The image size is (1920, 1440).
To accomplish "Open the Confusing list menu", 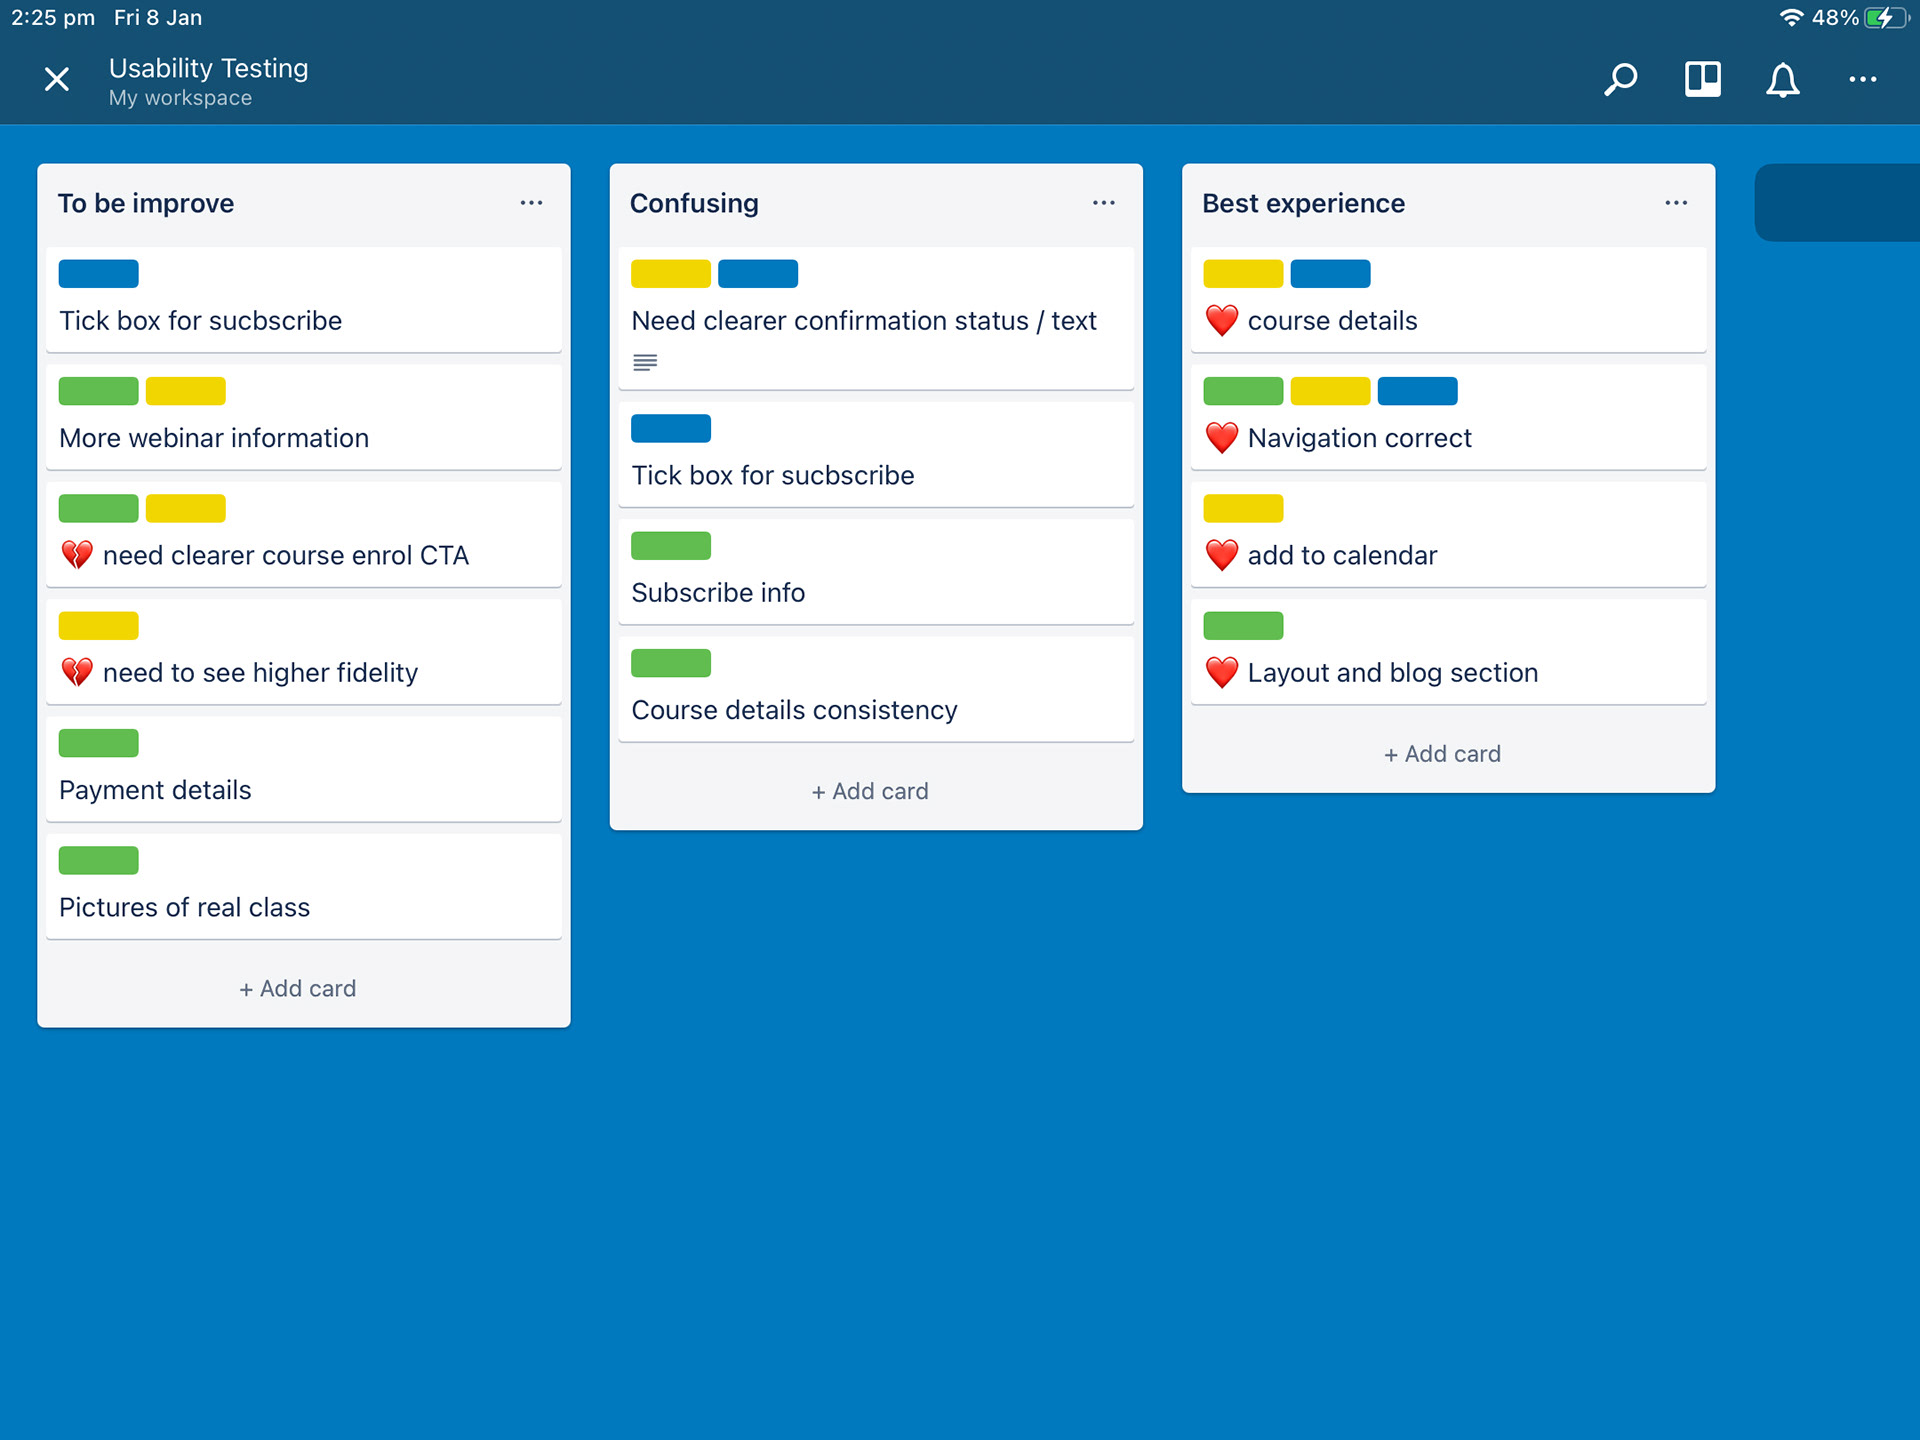I will [1103, 203].
